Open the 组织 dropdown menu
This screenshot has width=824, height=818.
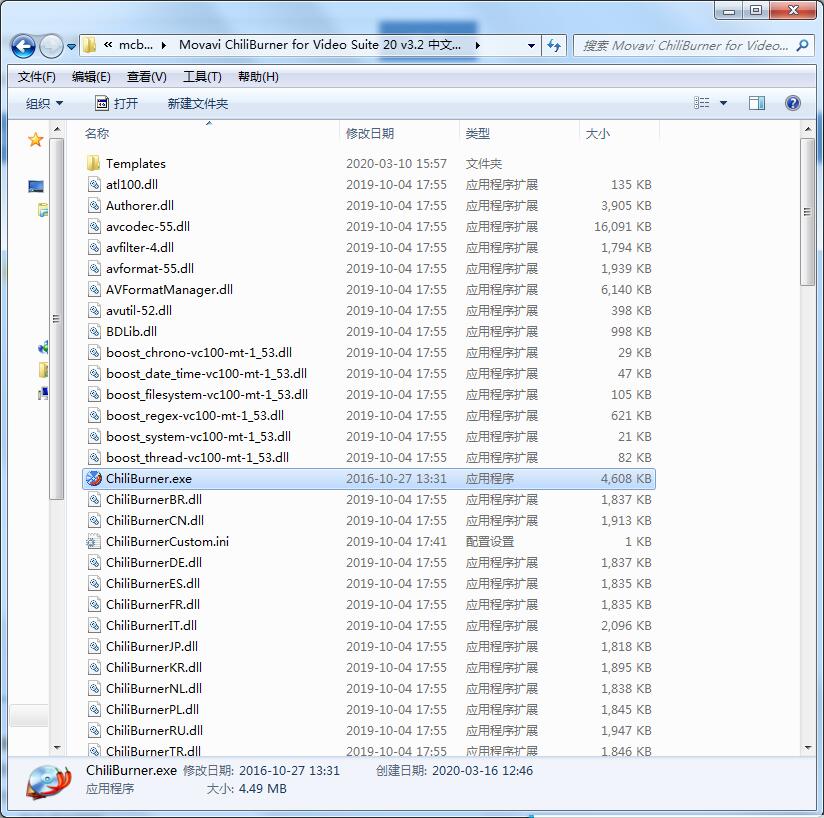point(44,104)
